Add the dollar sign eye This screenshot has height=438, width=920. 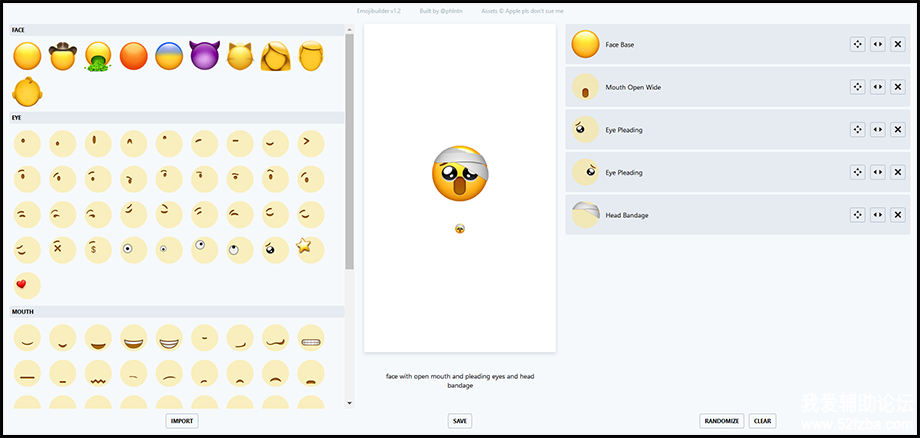pos(98,250)
